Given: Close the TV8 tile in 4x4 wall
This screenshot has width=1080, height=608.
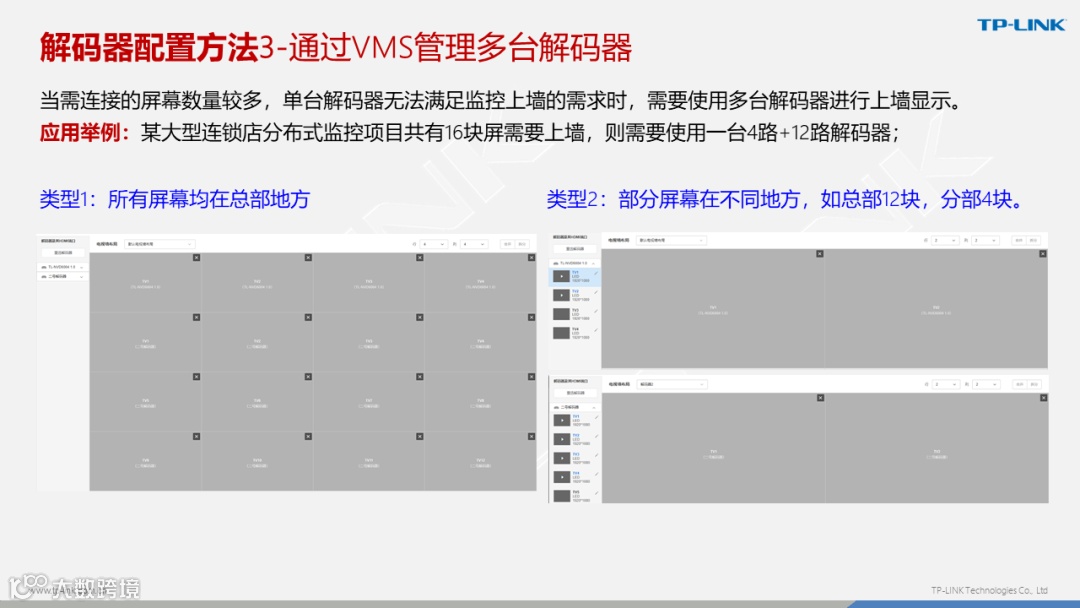Looking at the screenshot, I should pyautogui.click(x=532, y=377).
